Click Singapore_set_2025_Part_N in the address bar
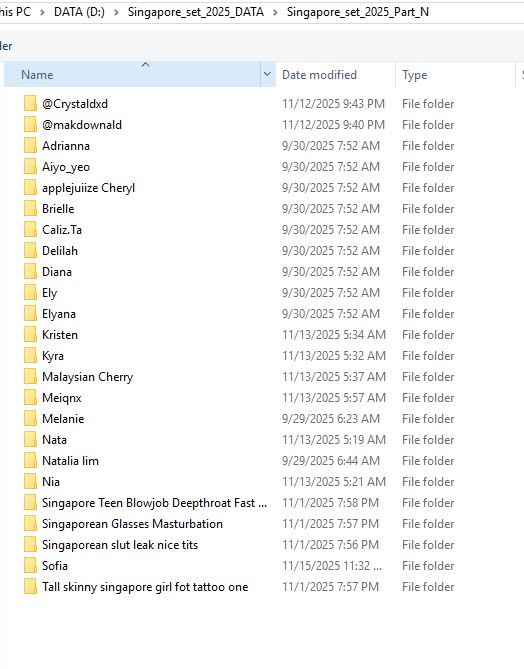This screenshot has width=524, height=669. (x=358, y=12)
